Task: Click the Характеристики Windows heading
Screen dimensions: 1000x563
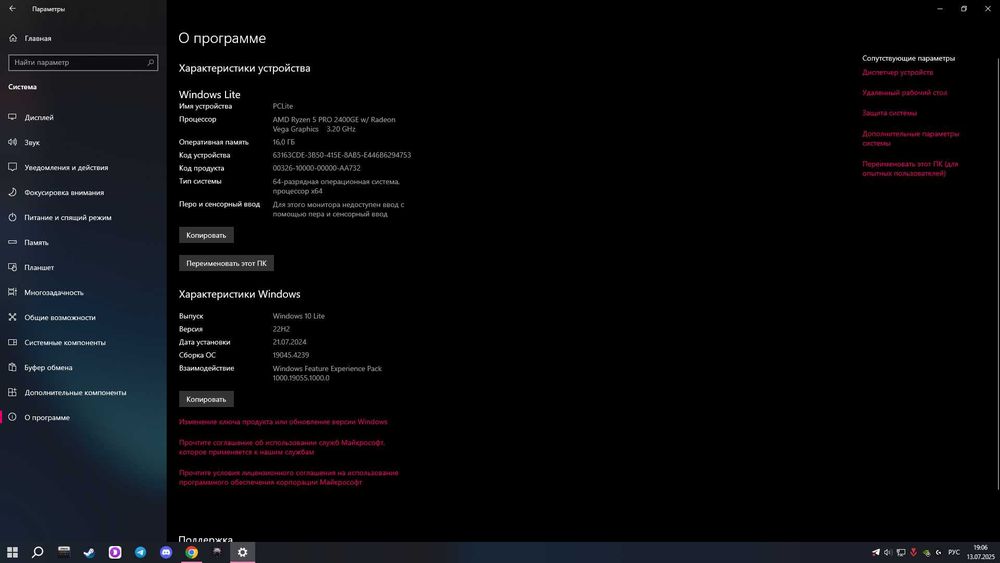Action: [239, 294]
